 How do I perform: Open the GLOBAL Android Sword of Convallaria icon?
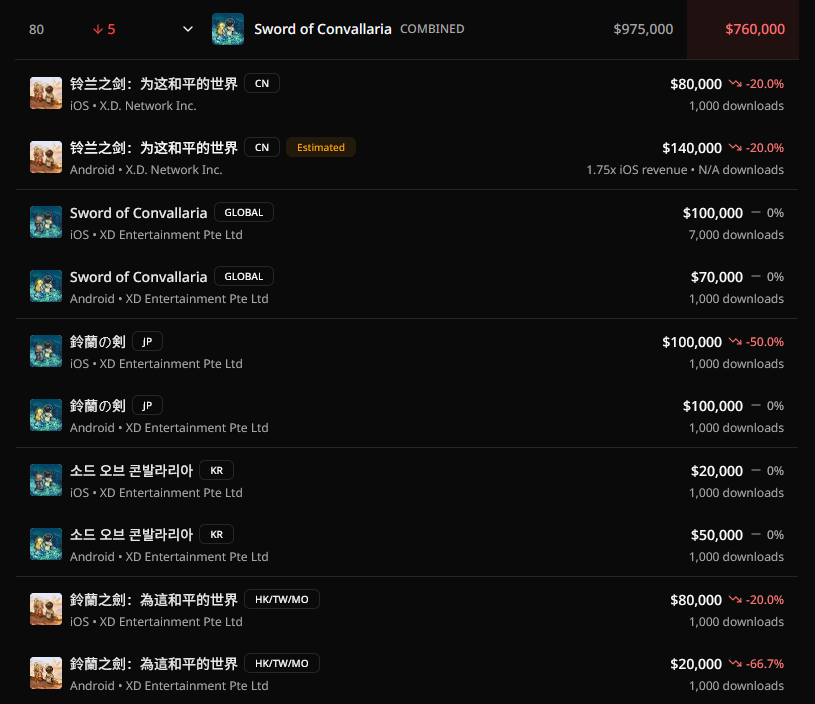46,286
